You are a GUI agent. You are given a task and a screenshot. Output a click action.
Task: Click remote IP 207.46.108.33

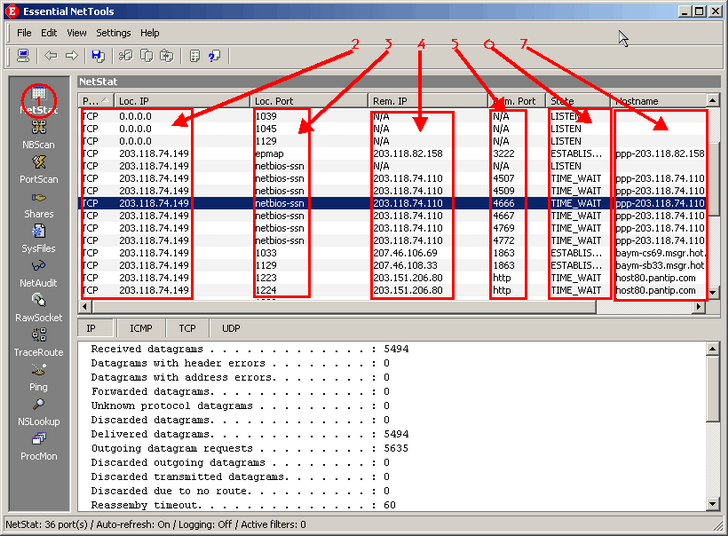pos(405,266)
